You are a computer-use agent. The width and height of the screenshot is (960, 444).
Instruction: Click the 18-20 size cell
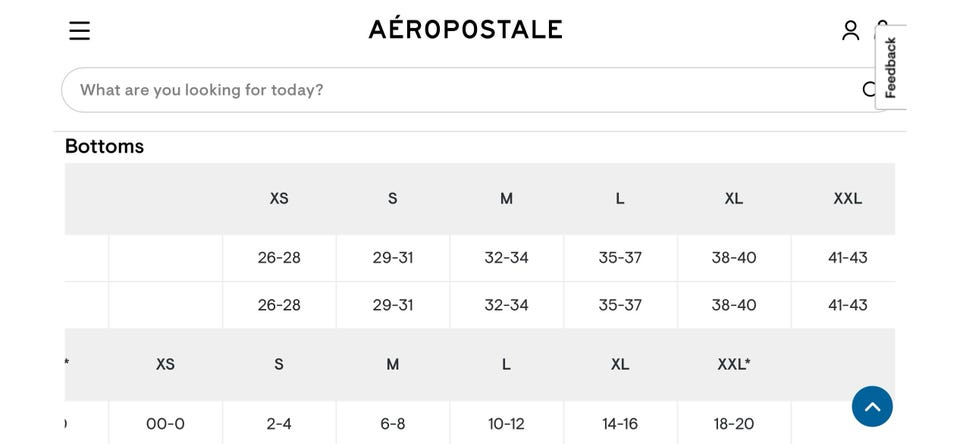point(733,424)
